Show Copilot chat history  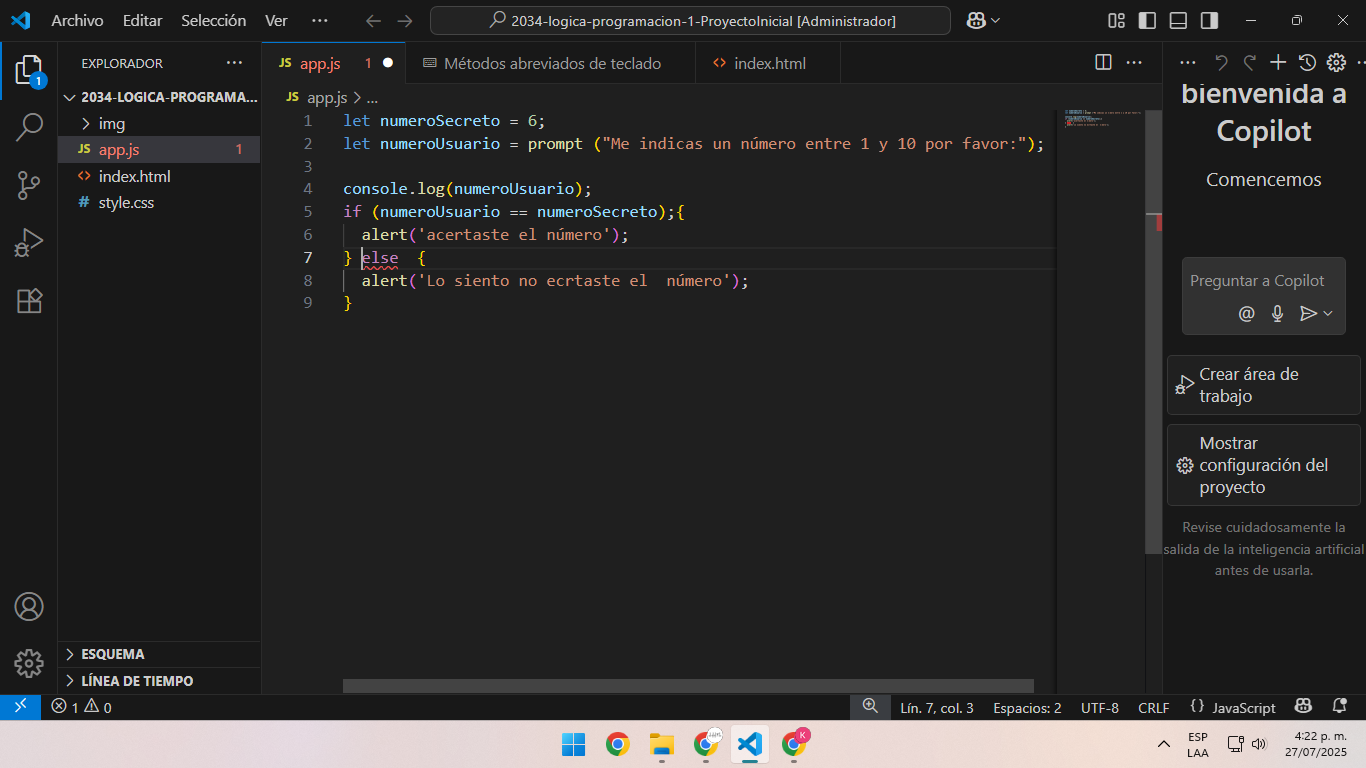tap(1307, 62)
